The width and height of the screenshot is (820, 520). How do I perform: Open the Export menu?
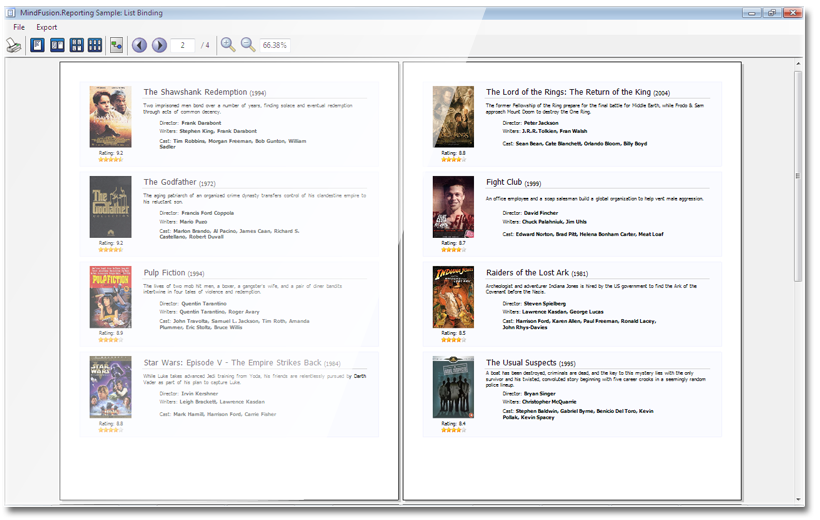(x=47, y=27)
